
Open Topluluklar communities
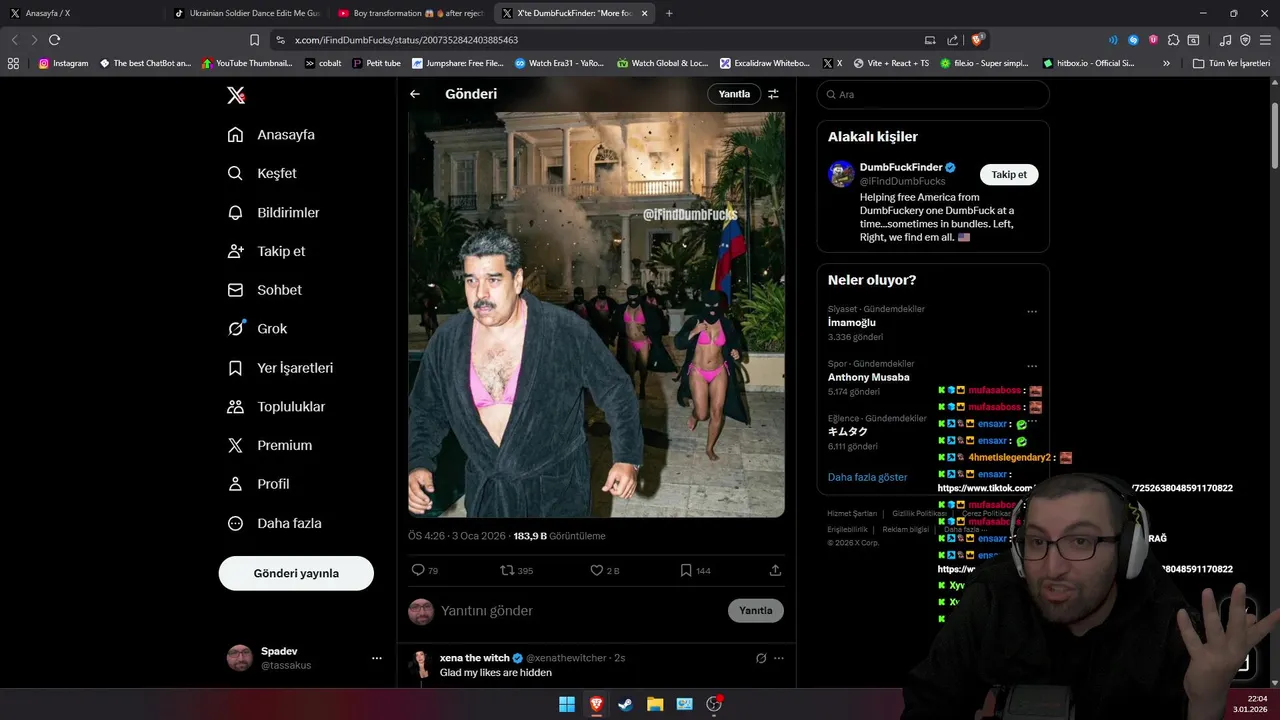pyautogui.click(x=276, y=407)
